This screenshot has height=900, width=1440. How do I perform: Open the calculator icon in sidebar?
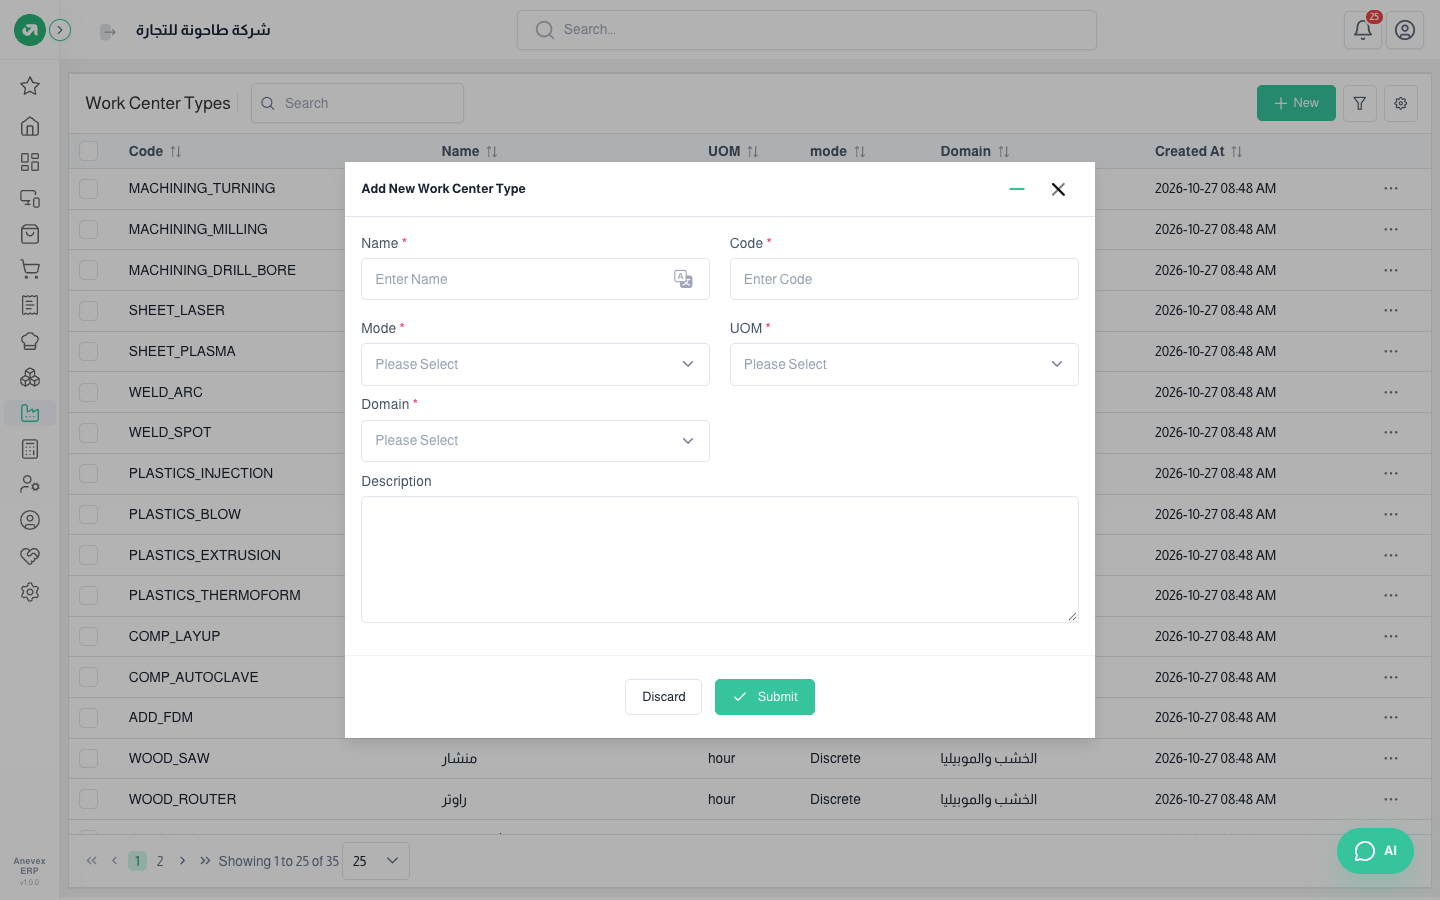click(x=30, y=449)
